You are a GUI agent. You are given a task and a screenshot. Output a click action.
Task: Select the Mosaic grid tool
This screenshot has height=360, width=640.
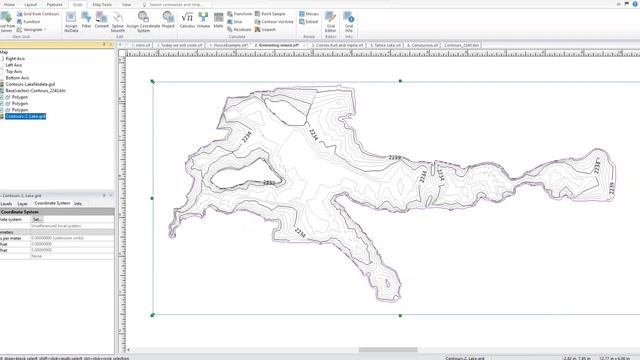[x=309, y=14]
